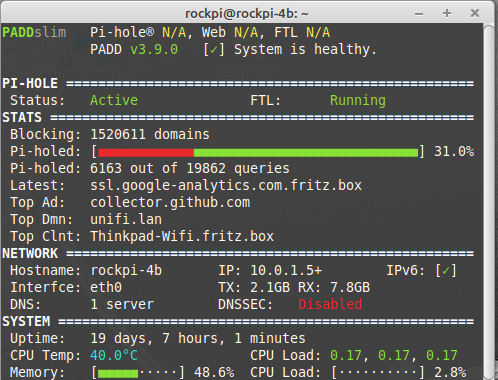Screen dimensions: 498x380
Task: Click the IPv6 checkmark indicator
Action: click(x=446, y=270)
